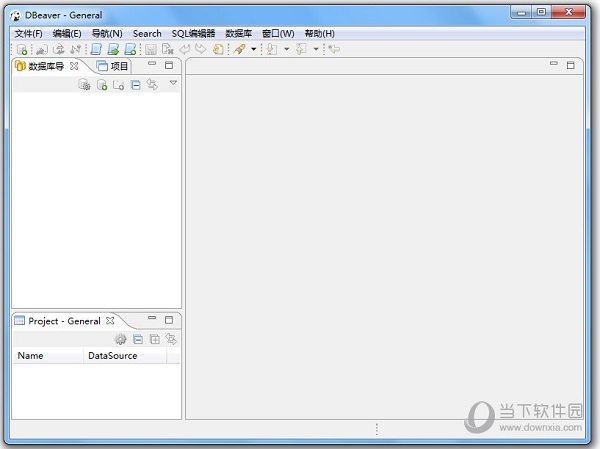Screen dimensions: 600x449
Task: Click the project panel settings gear icon
Action: (121, 339)
